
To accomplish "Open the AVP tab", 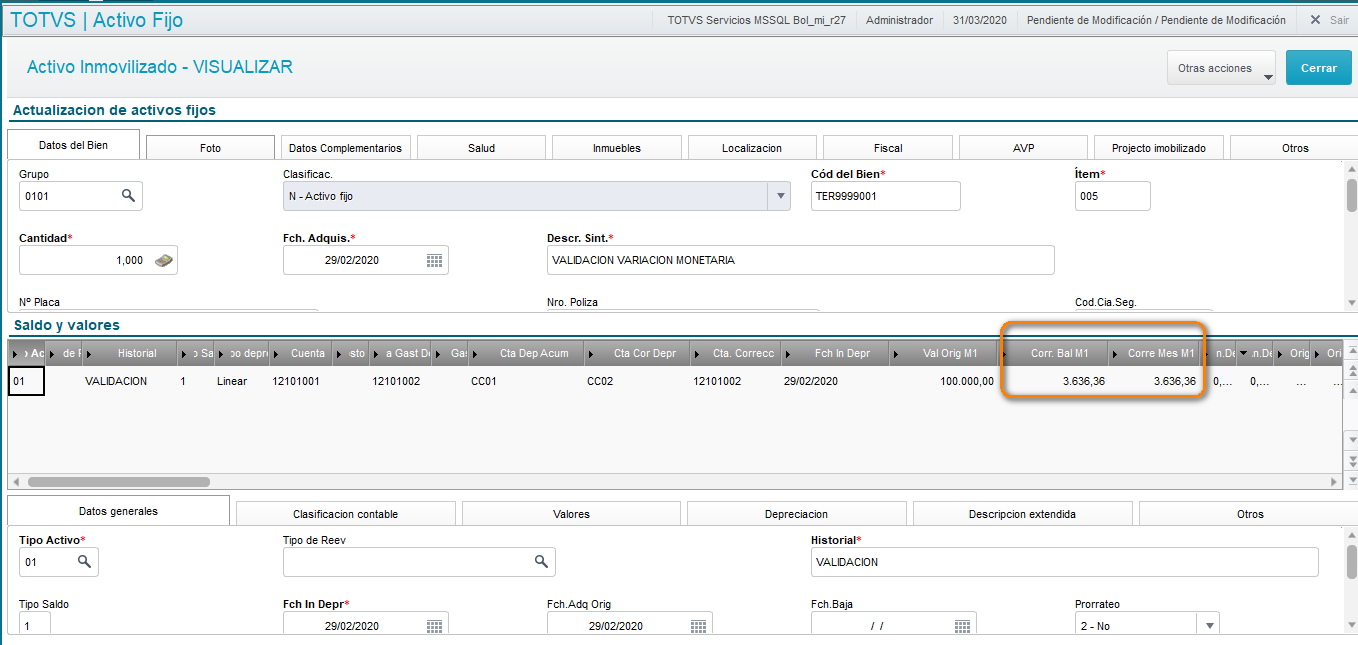I will click(1023, 148).
